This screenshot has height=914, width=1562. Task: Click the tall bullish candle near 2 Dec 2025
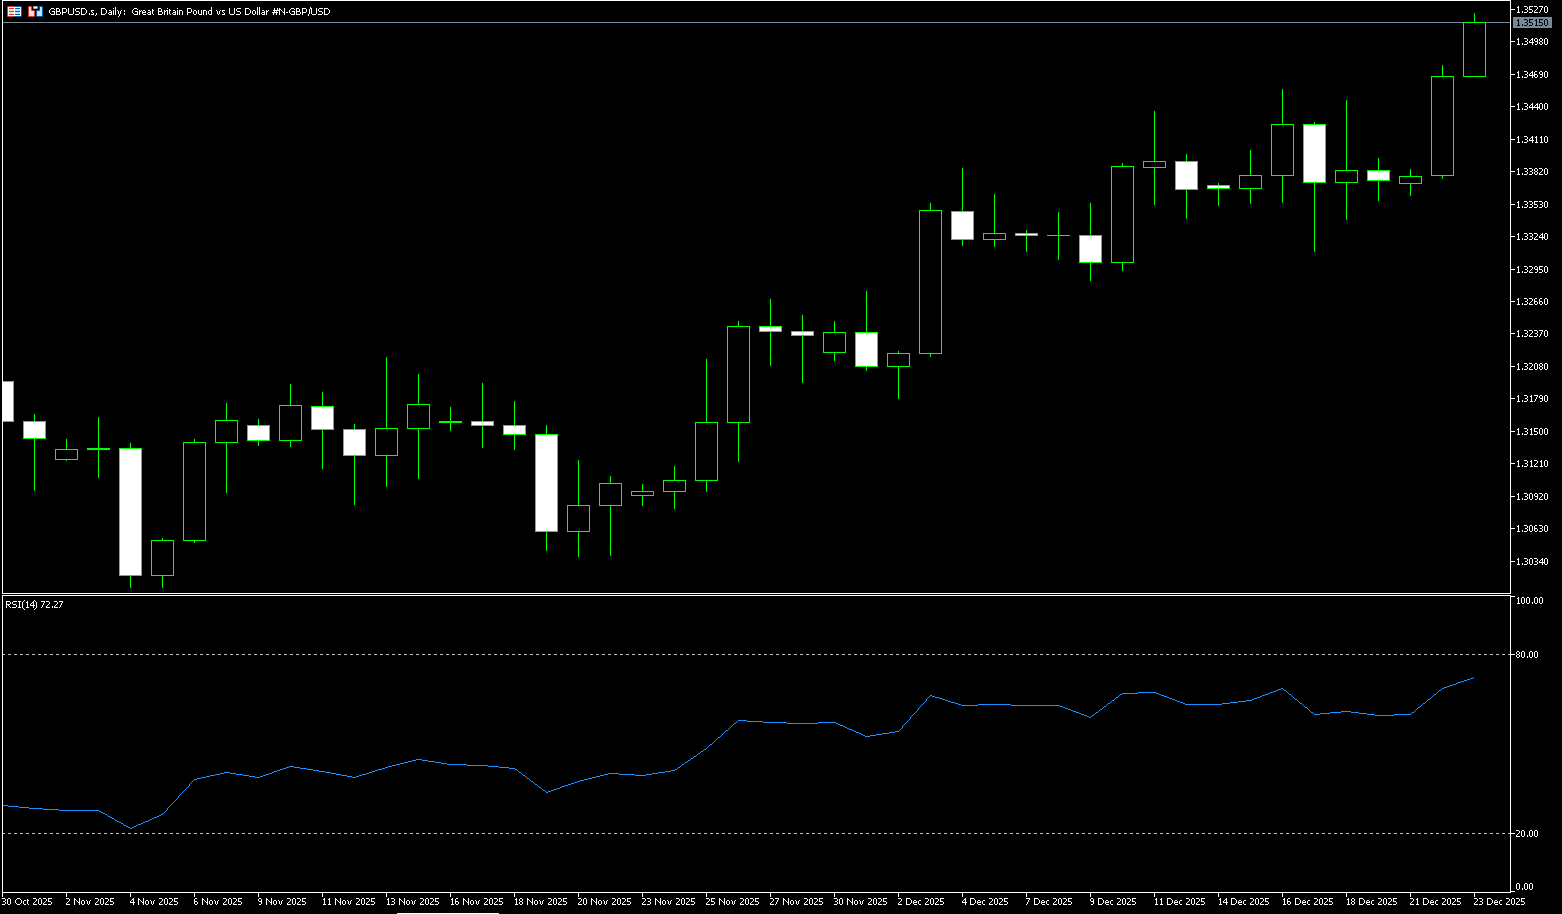pyautogui.click(x=930, y=282)
